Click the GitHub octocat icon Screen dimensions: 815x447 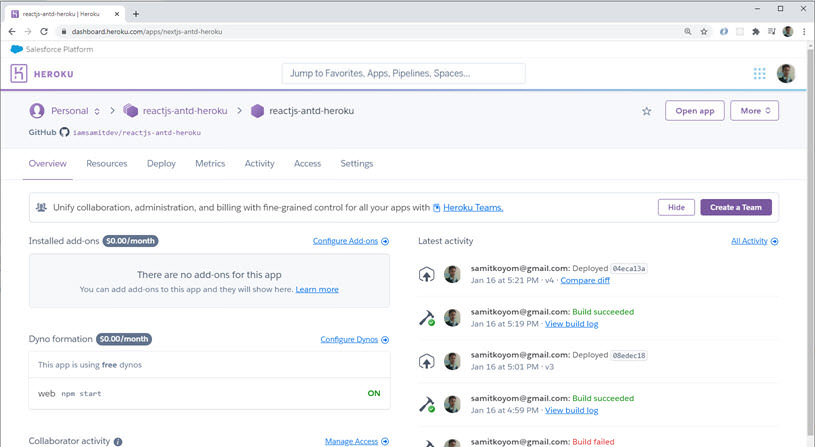pos(64,132)
